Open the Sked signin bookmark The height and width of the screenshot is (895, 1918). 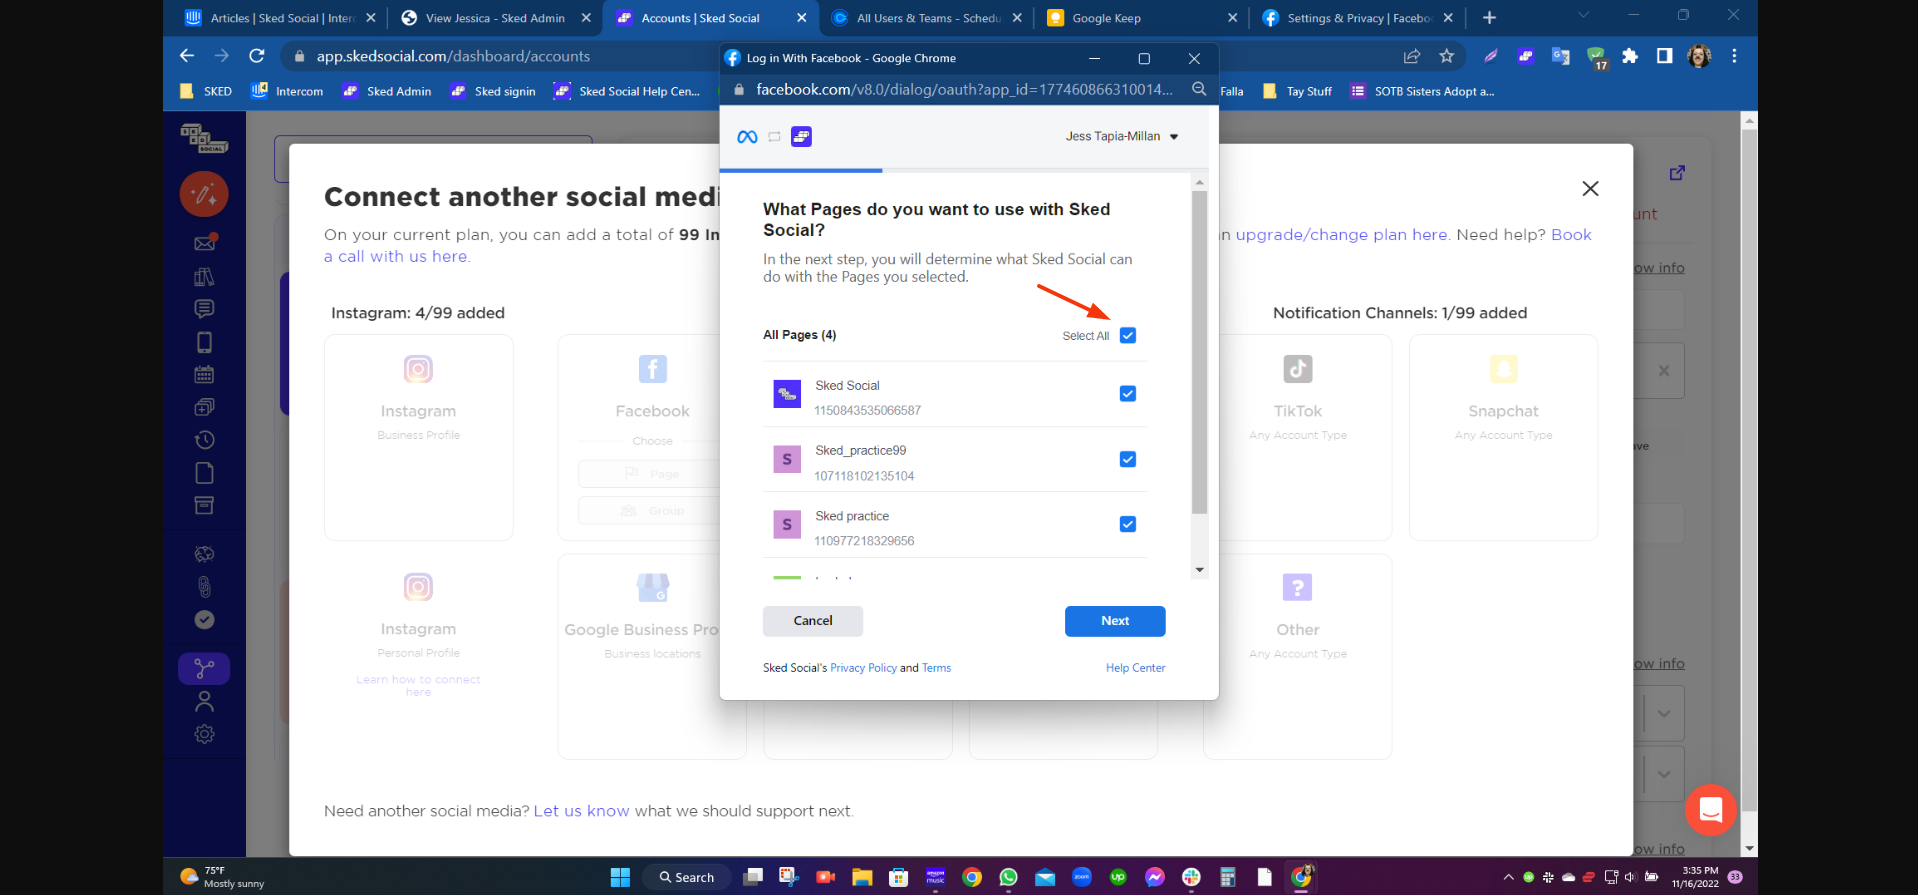493,91
